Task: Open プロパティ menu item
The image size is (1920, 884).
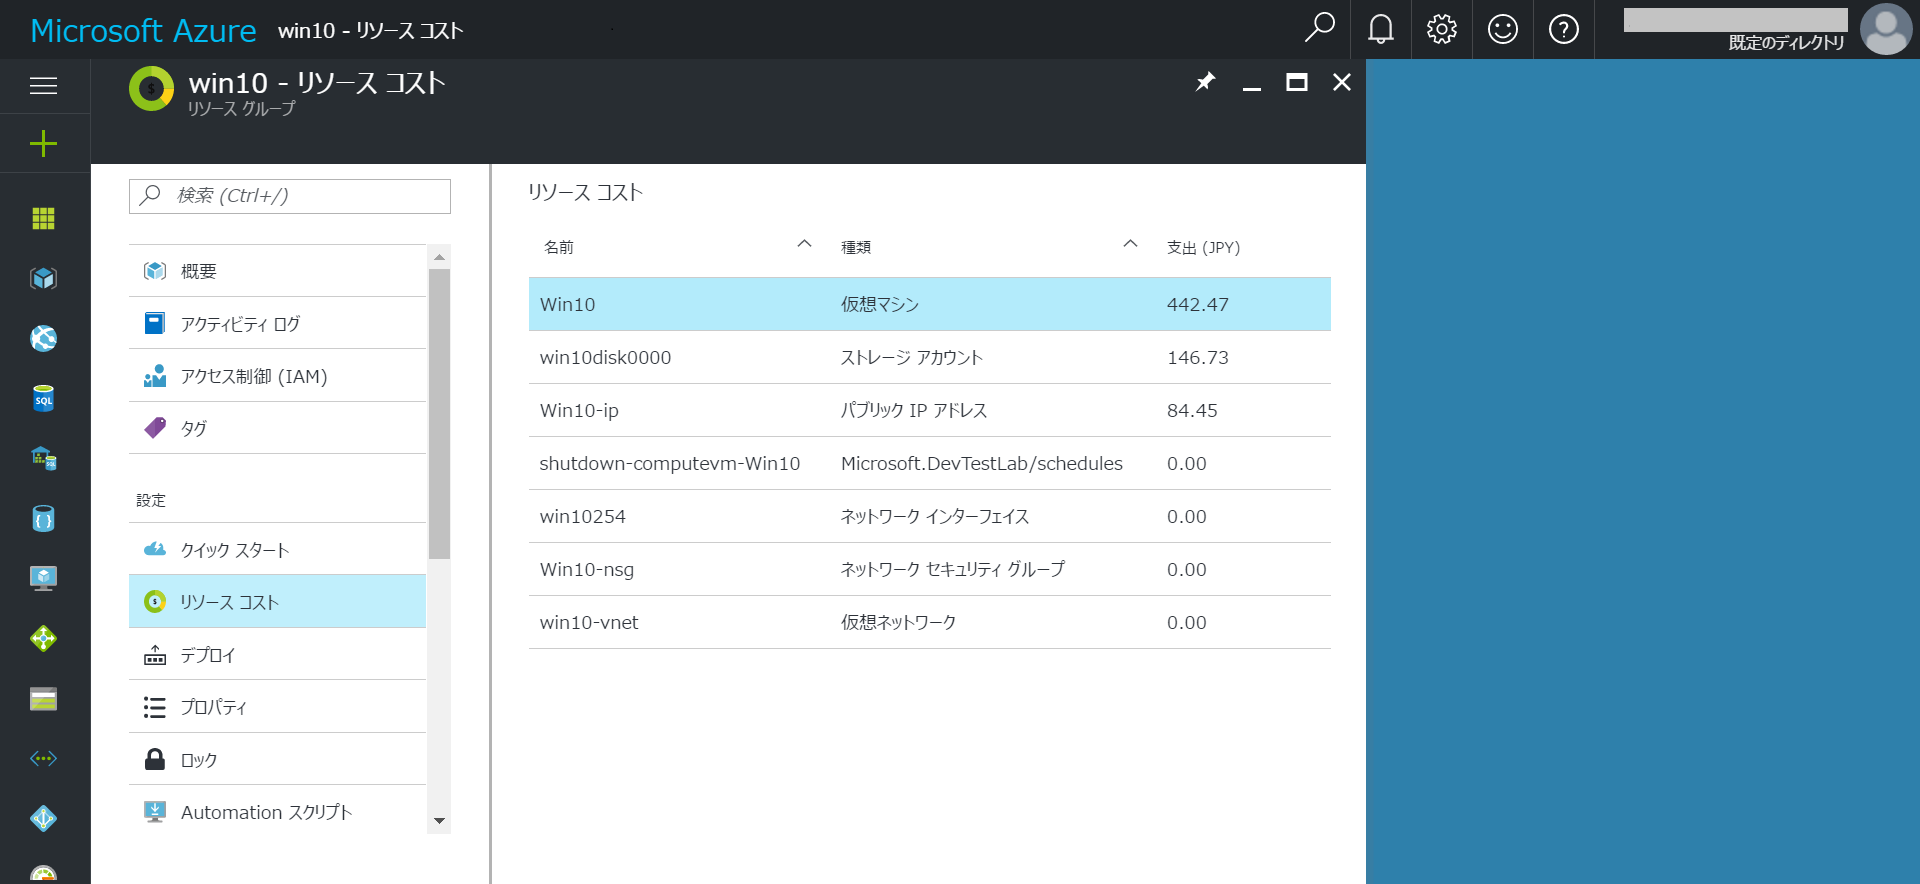Action: (x=277, y=707)
